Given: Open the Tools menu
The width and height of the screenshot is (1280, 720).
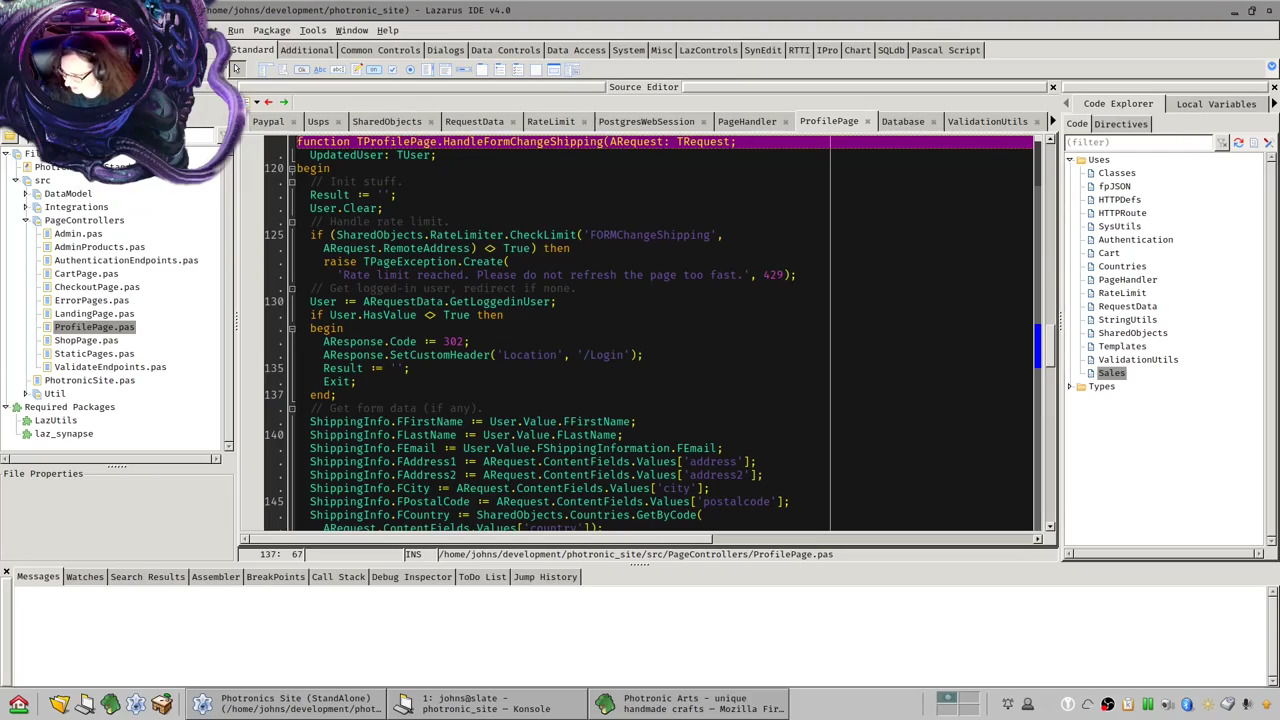Looking at the screenshot, I should (x=313, y=30).
